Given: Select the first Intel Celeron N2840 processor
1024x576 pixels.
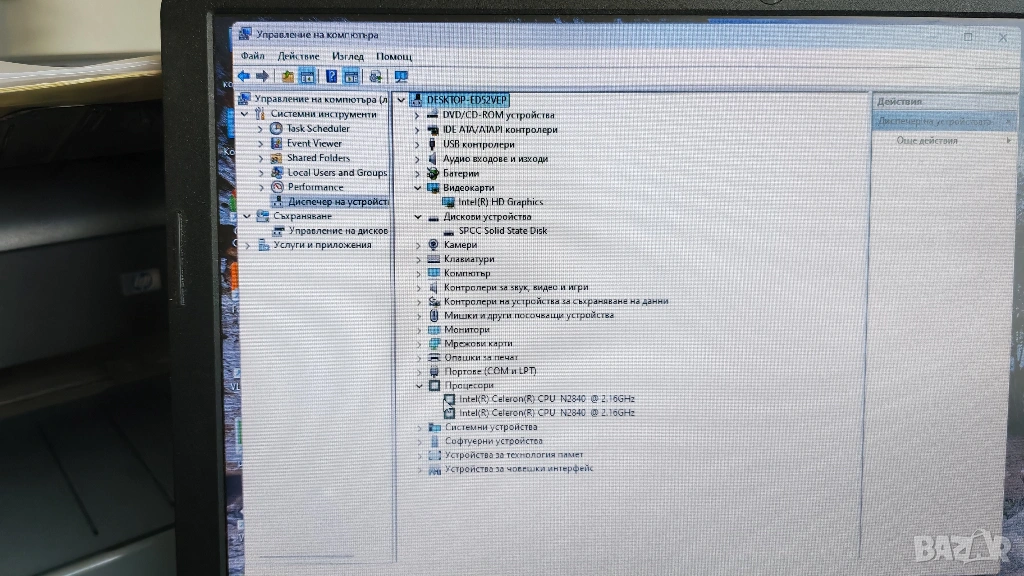Looking at the screenshot, I should [547, 398].
